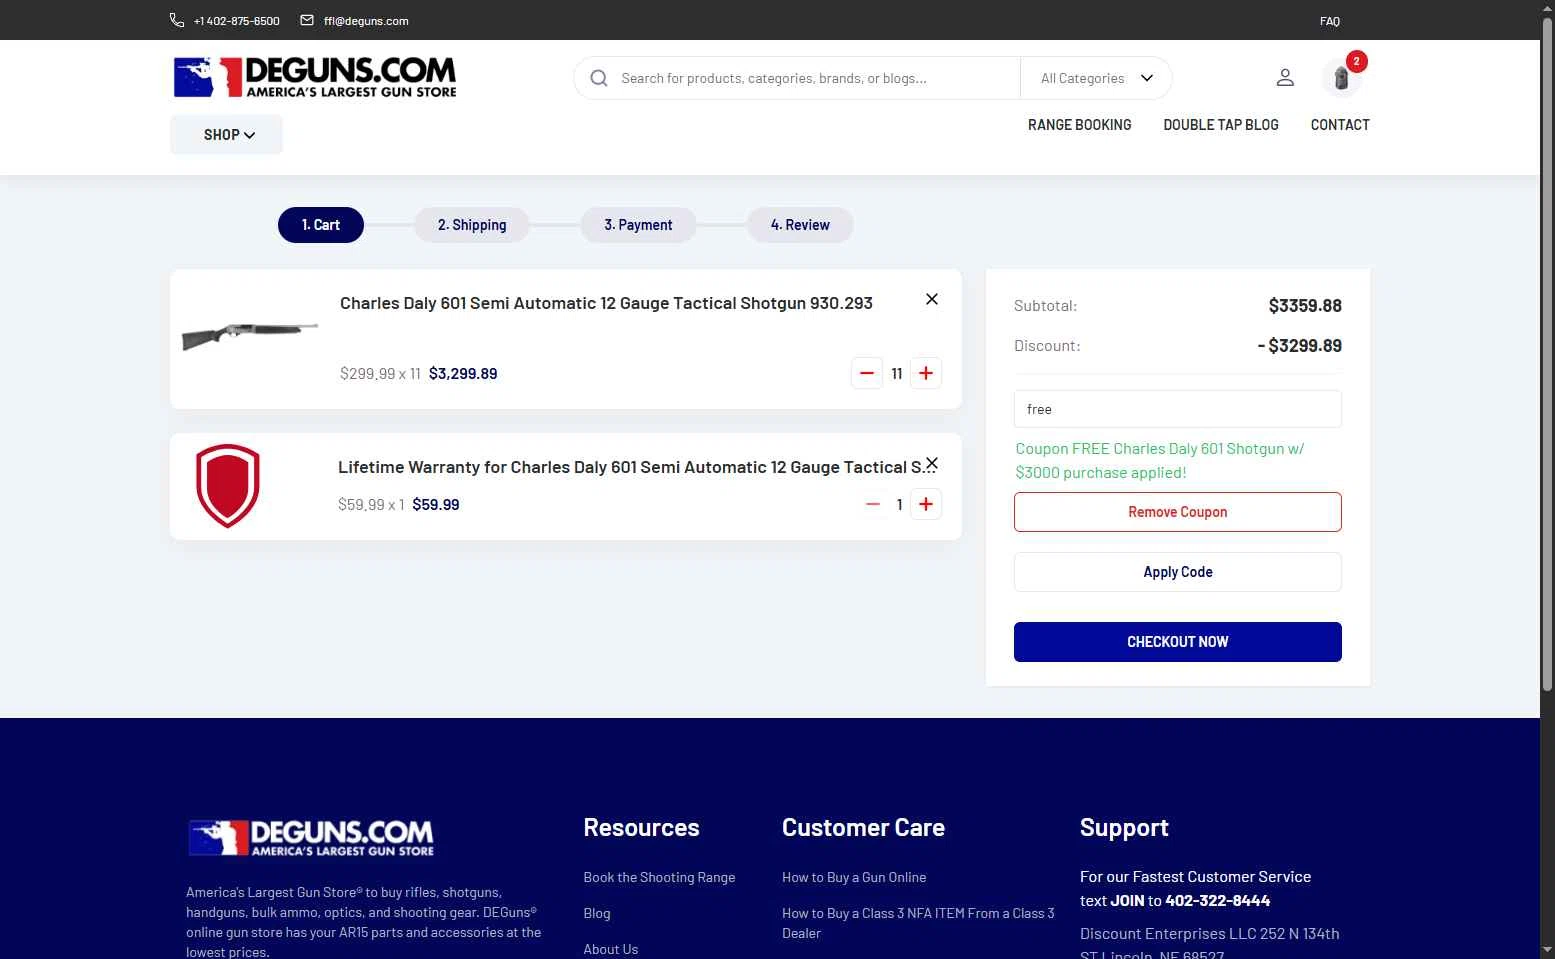Click the Apply Code button

pyautogui.click(x=1178, y=572)
